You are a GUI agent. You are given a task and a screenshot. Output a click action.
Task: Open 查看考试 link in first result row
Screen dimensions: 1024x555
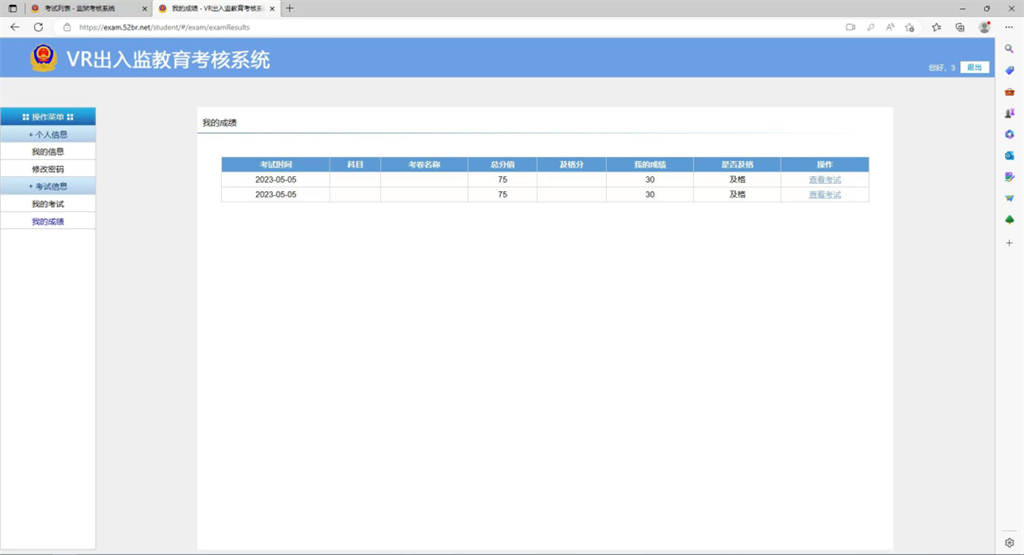click(824, 180)
